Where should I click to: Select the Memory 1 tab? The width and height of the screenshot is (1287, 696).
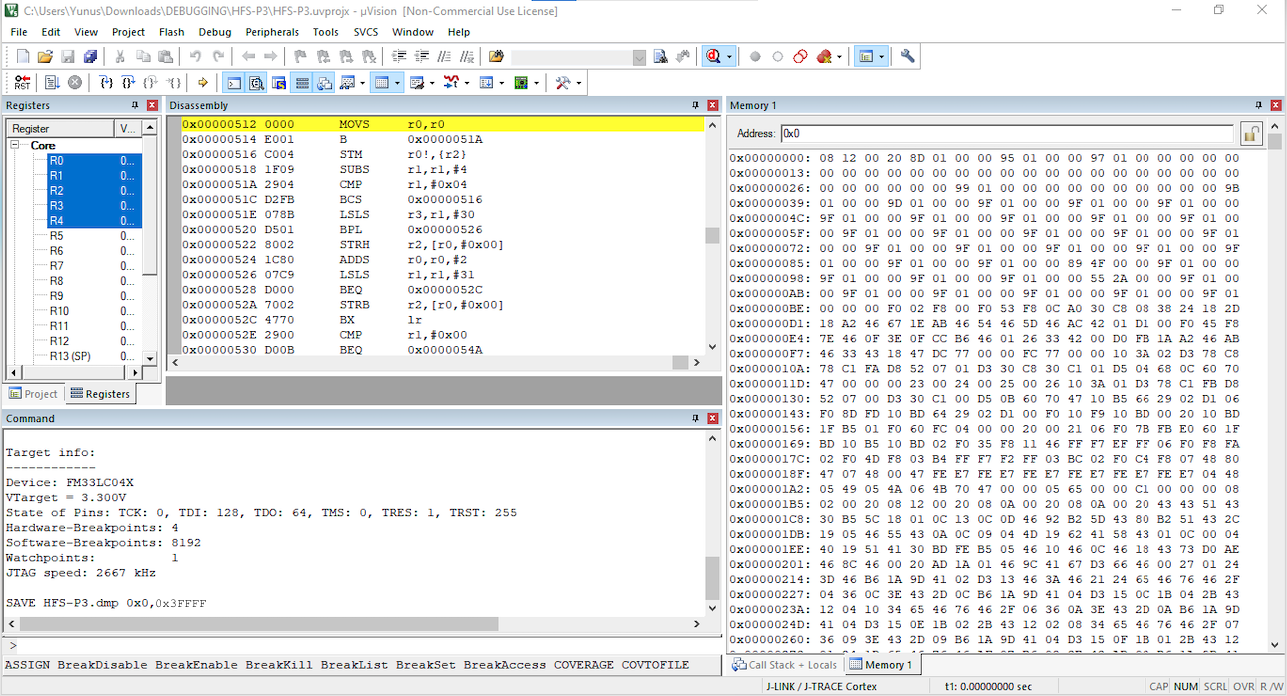(x=881, y=665)
